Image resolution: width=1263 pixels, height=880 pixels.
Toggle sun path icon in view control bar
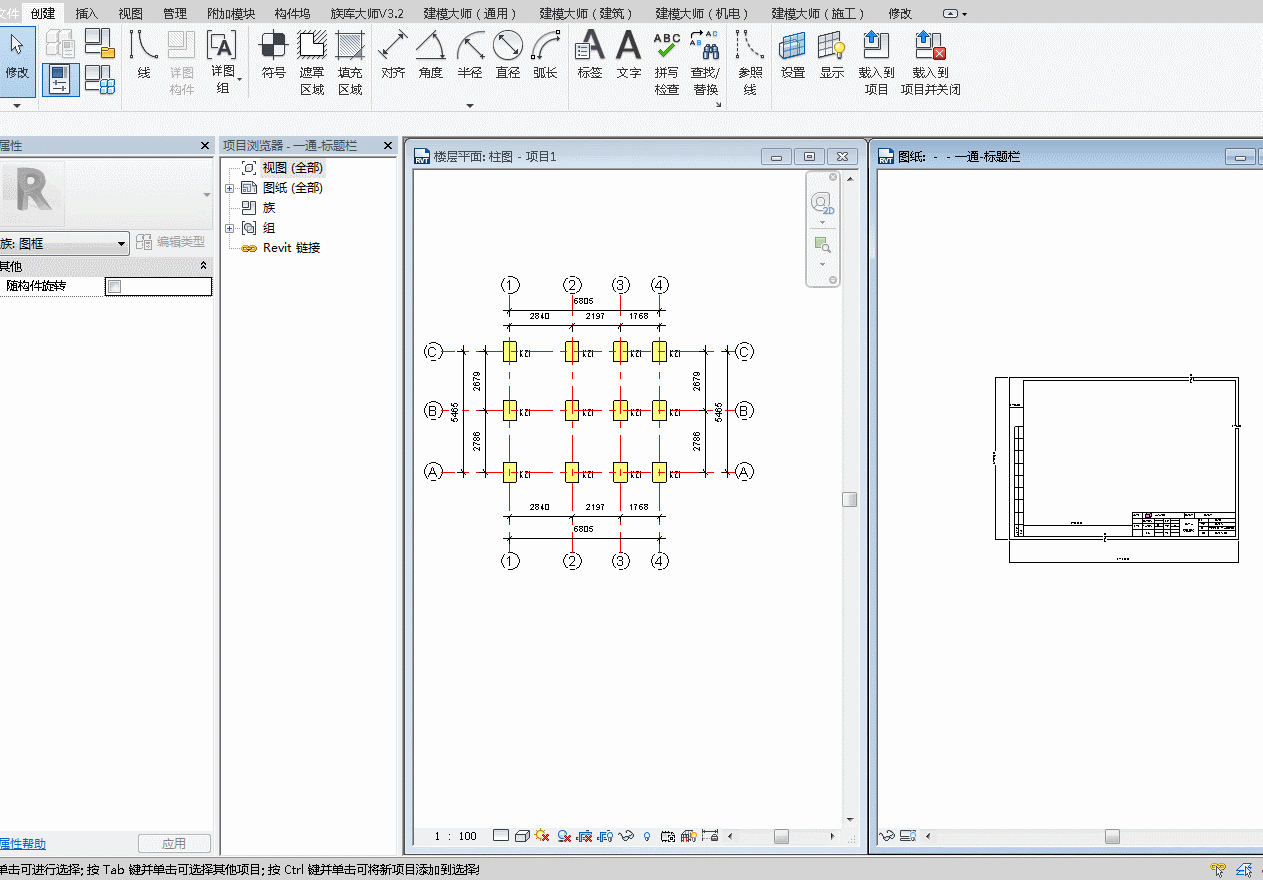[x=542, y=836]
